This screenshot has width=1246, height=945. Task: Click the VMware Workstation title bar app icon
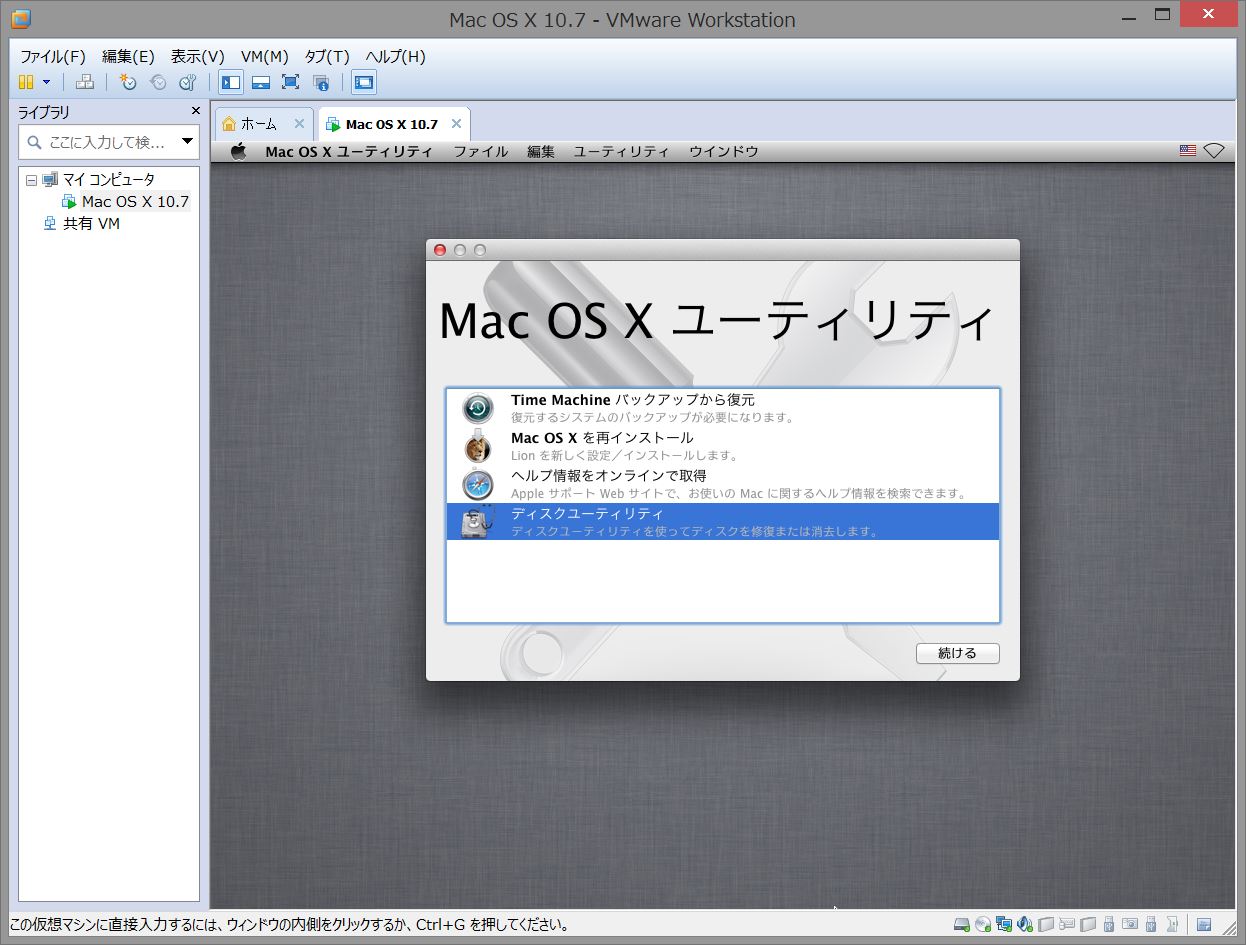click(20, 19)
